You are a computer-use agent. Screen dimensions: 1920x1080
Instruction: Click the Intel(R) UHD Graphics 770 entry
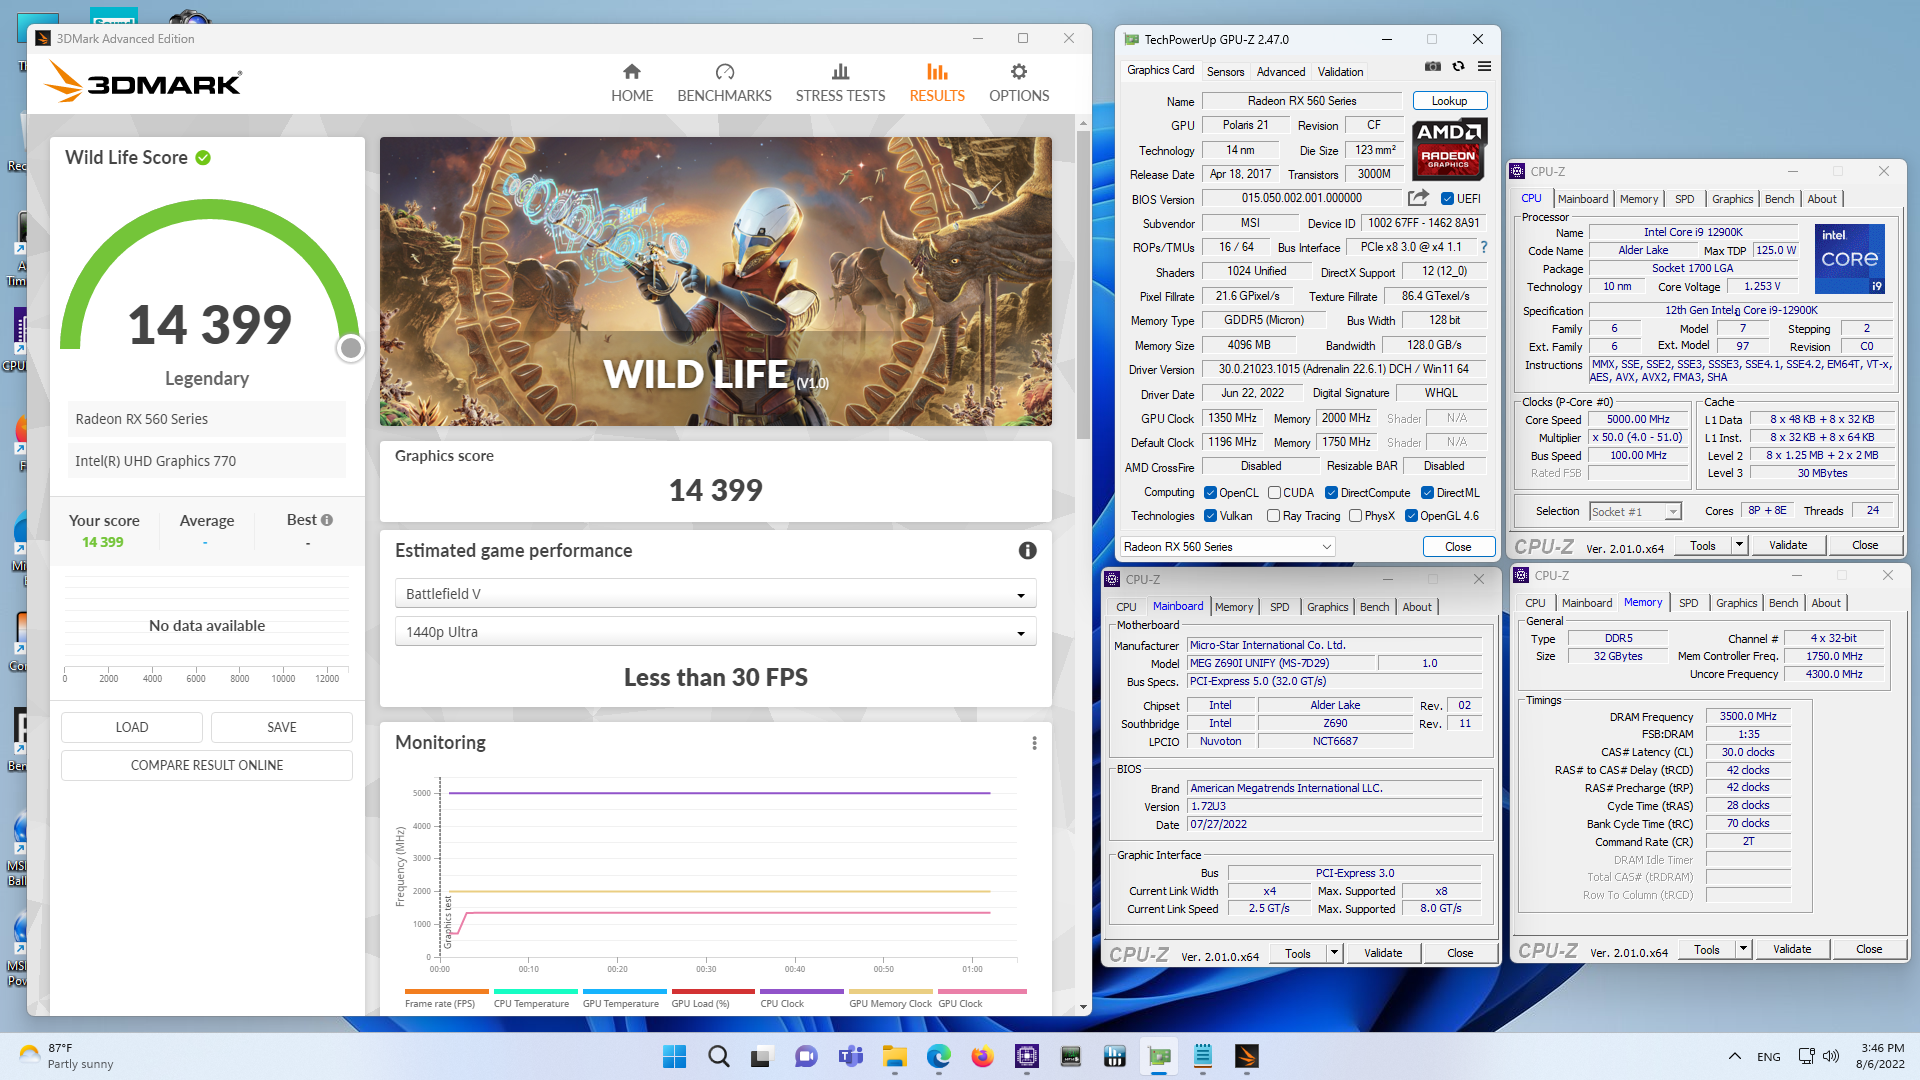coord(207,461)
